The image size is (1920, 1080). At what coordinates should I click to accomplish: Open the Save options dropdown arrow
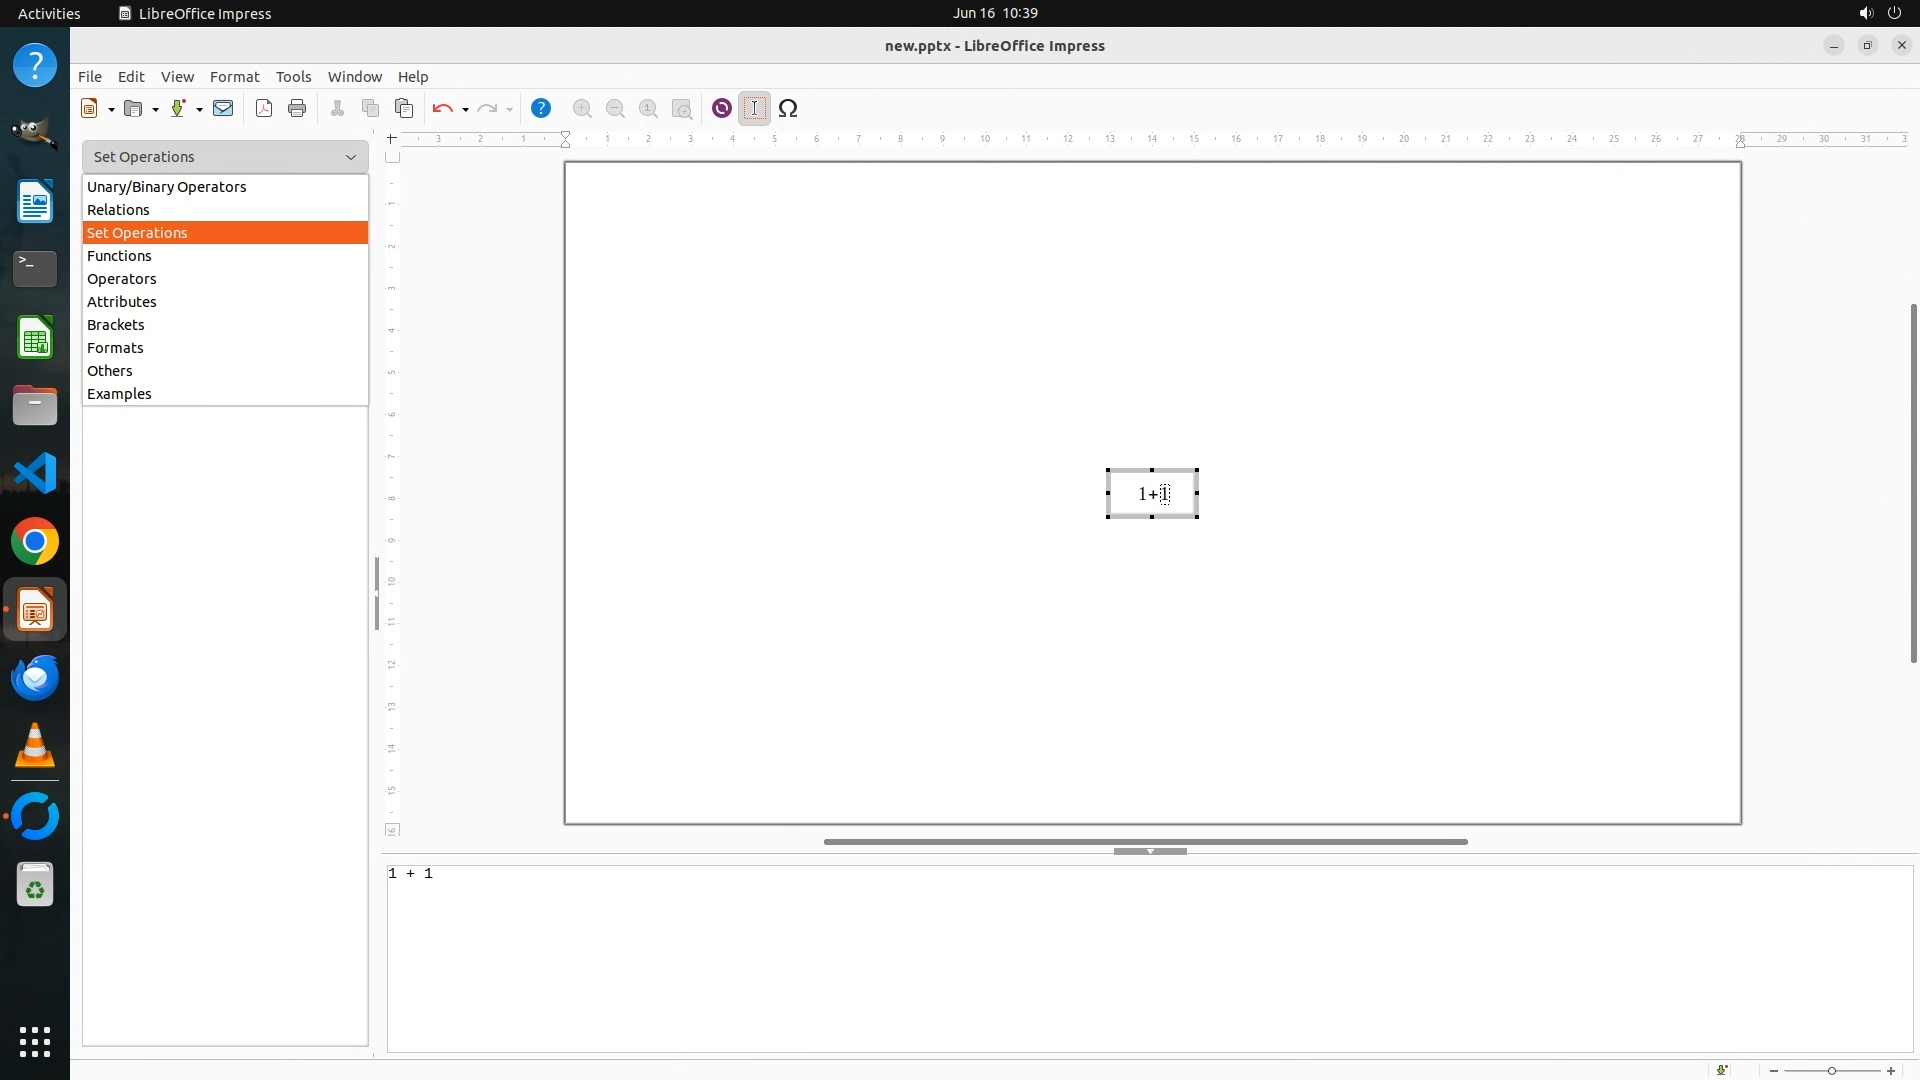click(199, 109)
